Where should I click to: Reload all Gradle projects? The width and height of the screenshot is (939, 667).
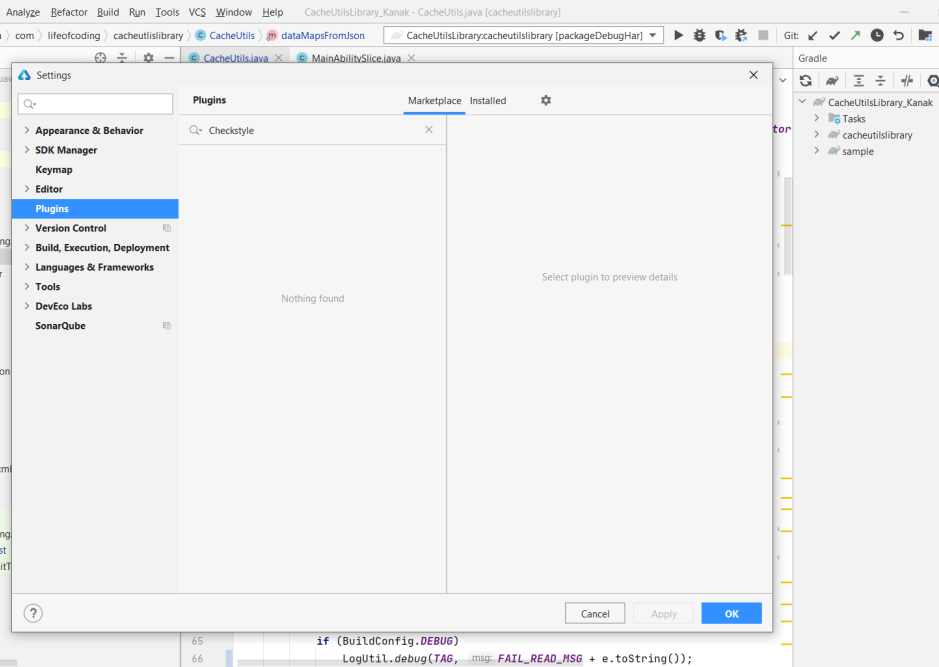[805, 80]
